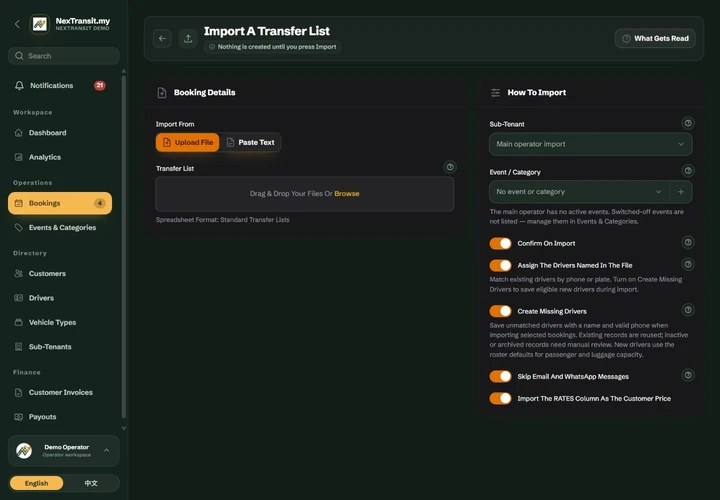Open Events & Categories in the sidebar
Image resolution: width=720 pixels, height=500 pixels.
[x=60, y=227]
